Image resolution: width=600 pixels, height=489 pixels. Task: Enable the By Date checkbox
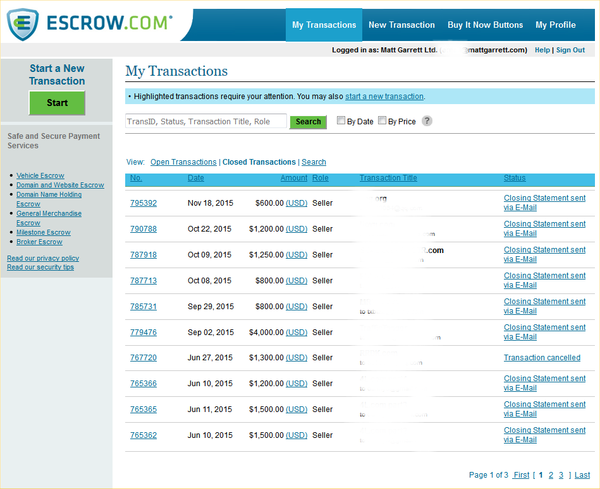[341, 121]
